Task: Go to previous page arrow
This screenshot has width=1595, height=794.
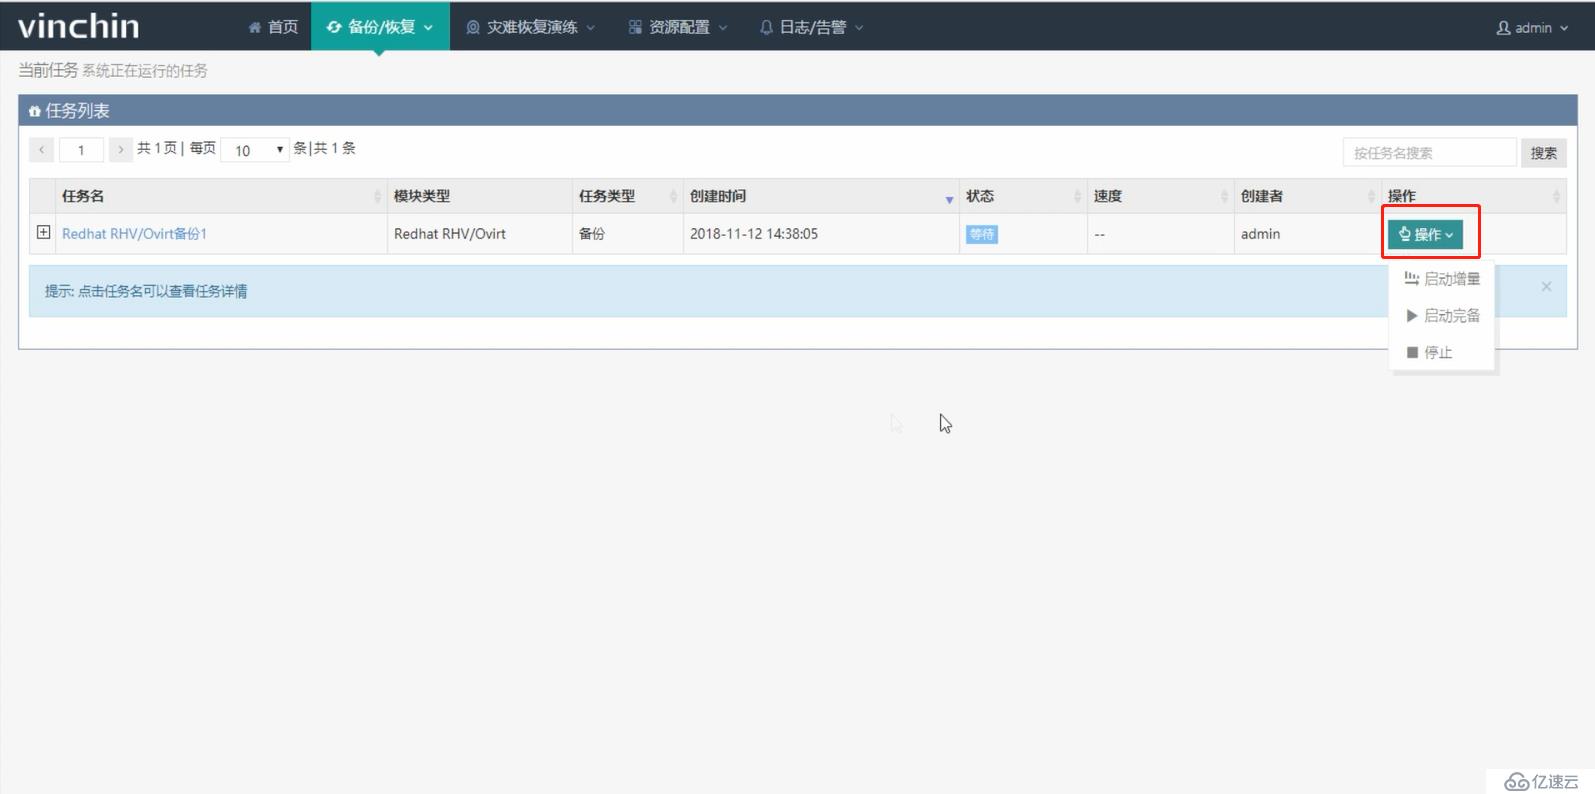Action: point(41,149)
